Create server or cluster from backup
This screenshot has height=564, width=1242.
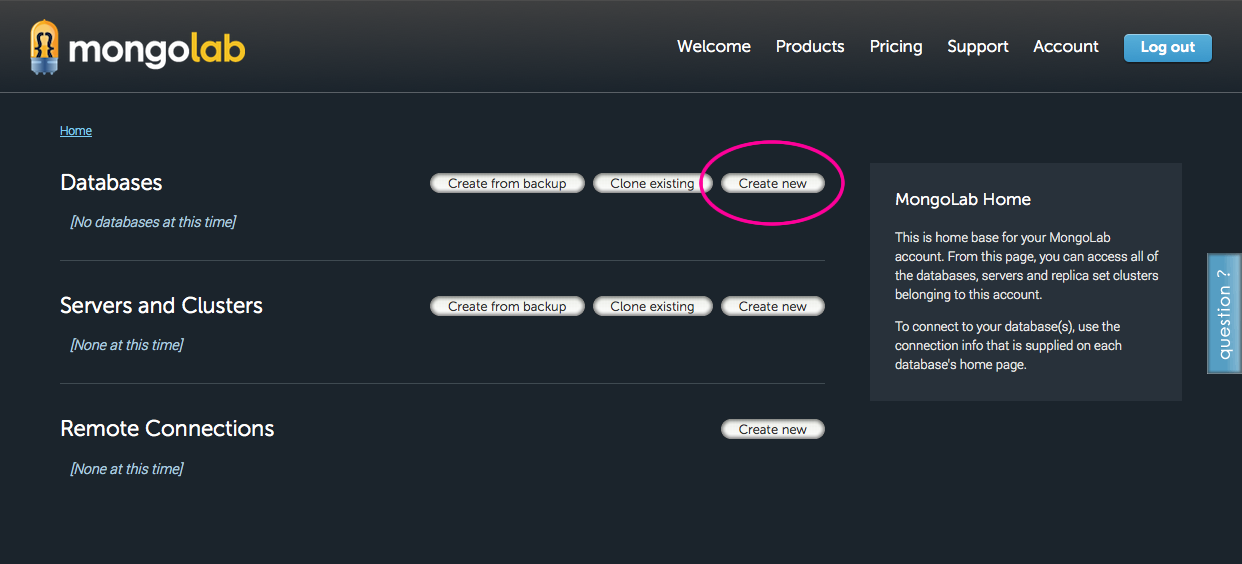tap(507, 307)
